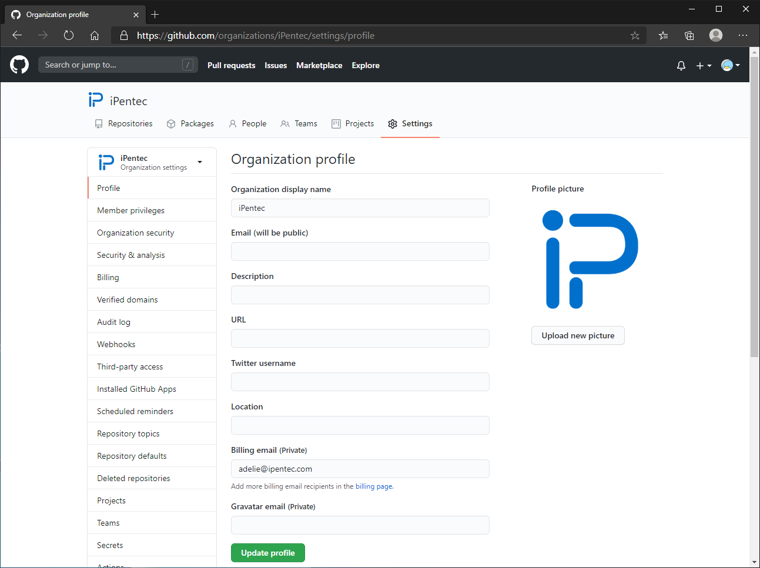Open Teams tab in org navigation
This screenshot has width=760, height=568.
299,124
